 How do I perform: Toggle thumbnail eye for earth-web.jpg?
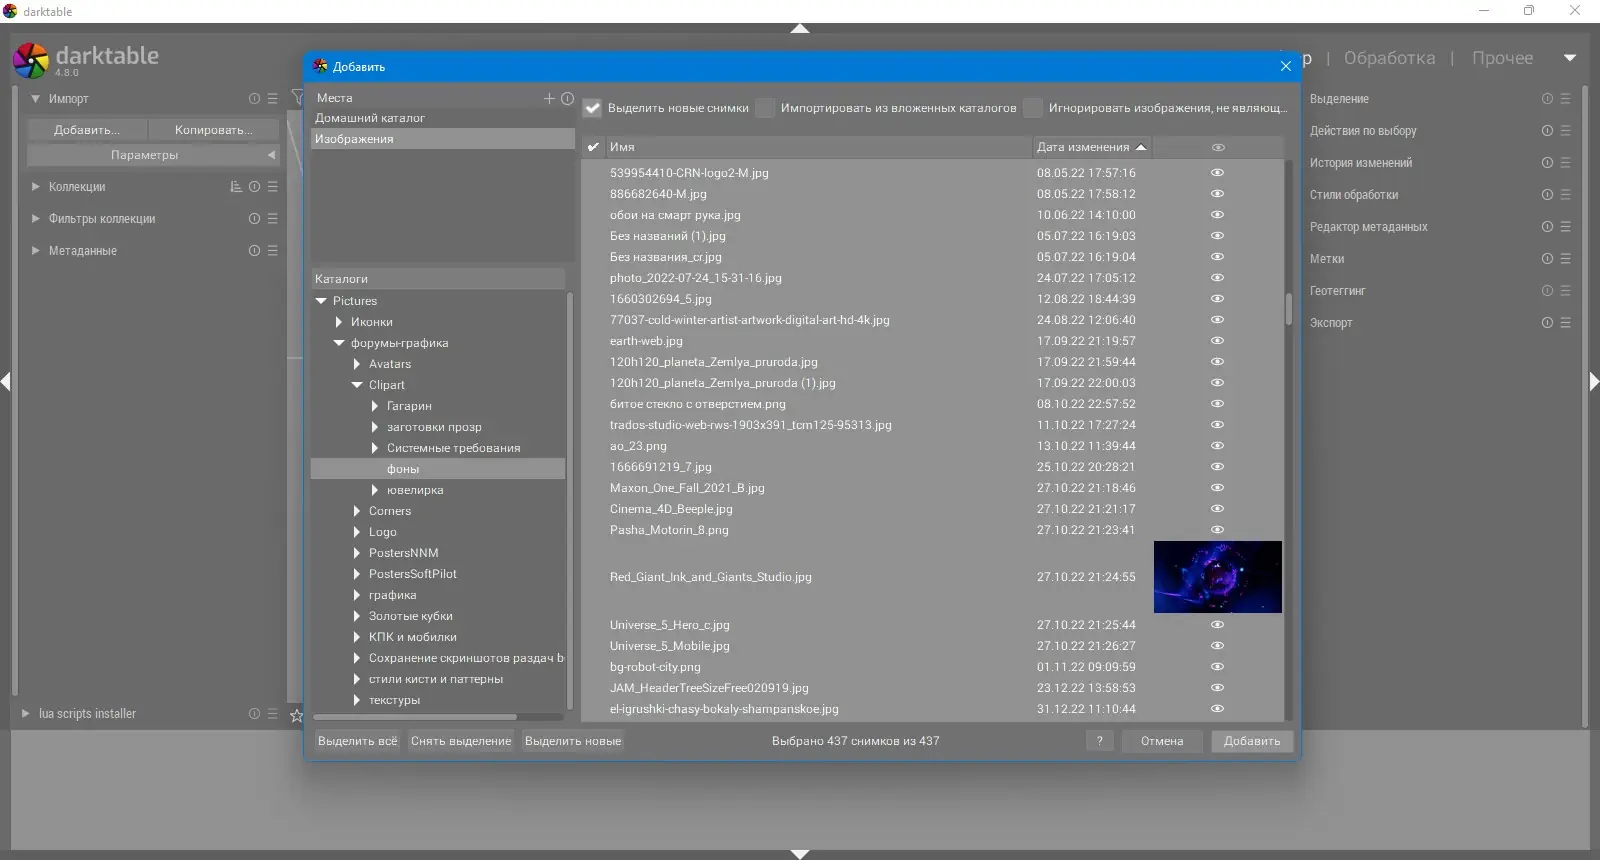1217,341
